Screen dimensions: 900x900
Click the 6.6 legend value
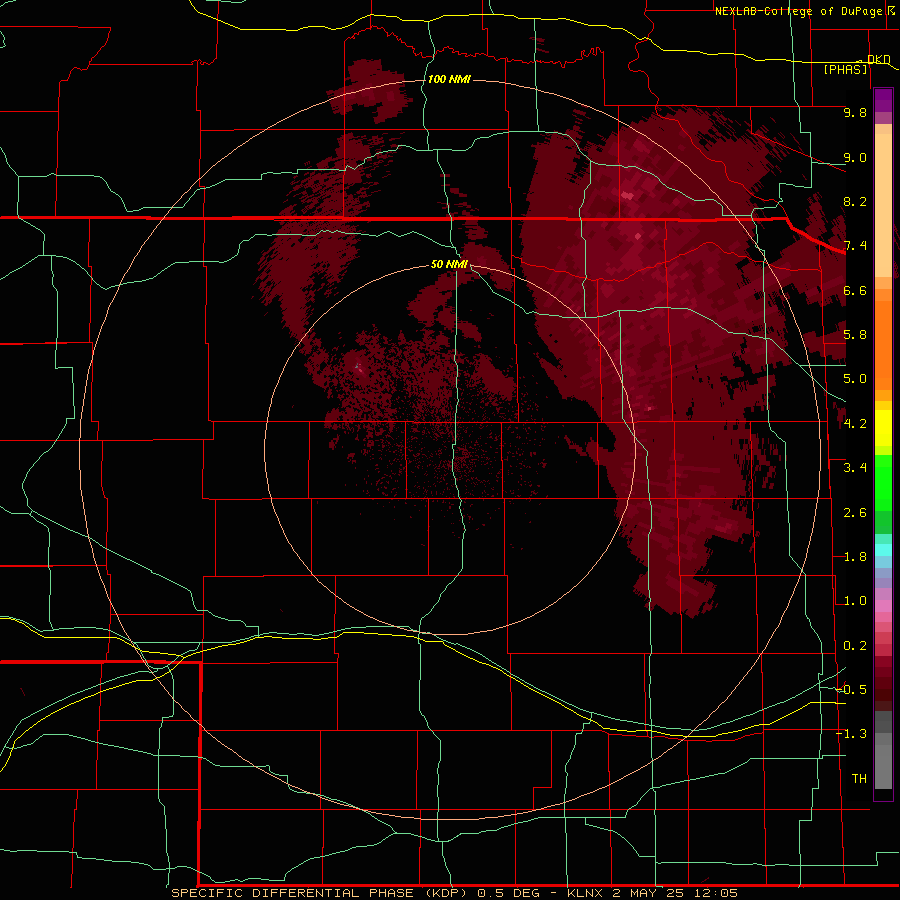[x=855, y=290]
